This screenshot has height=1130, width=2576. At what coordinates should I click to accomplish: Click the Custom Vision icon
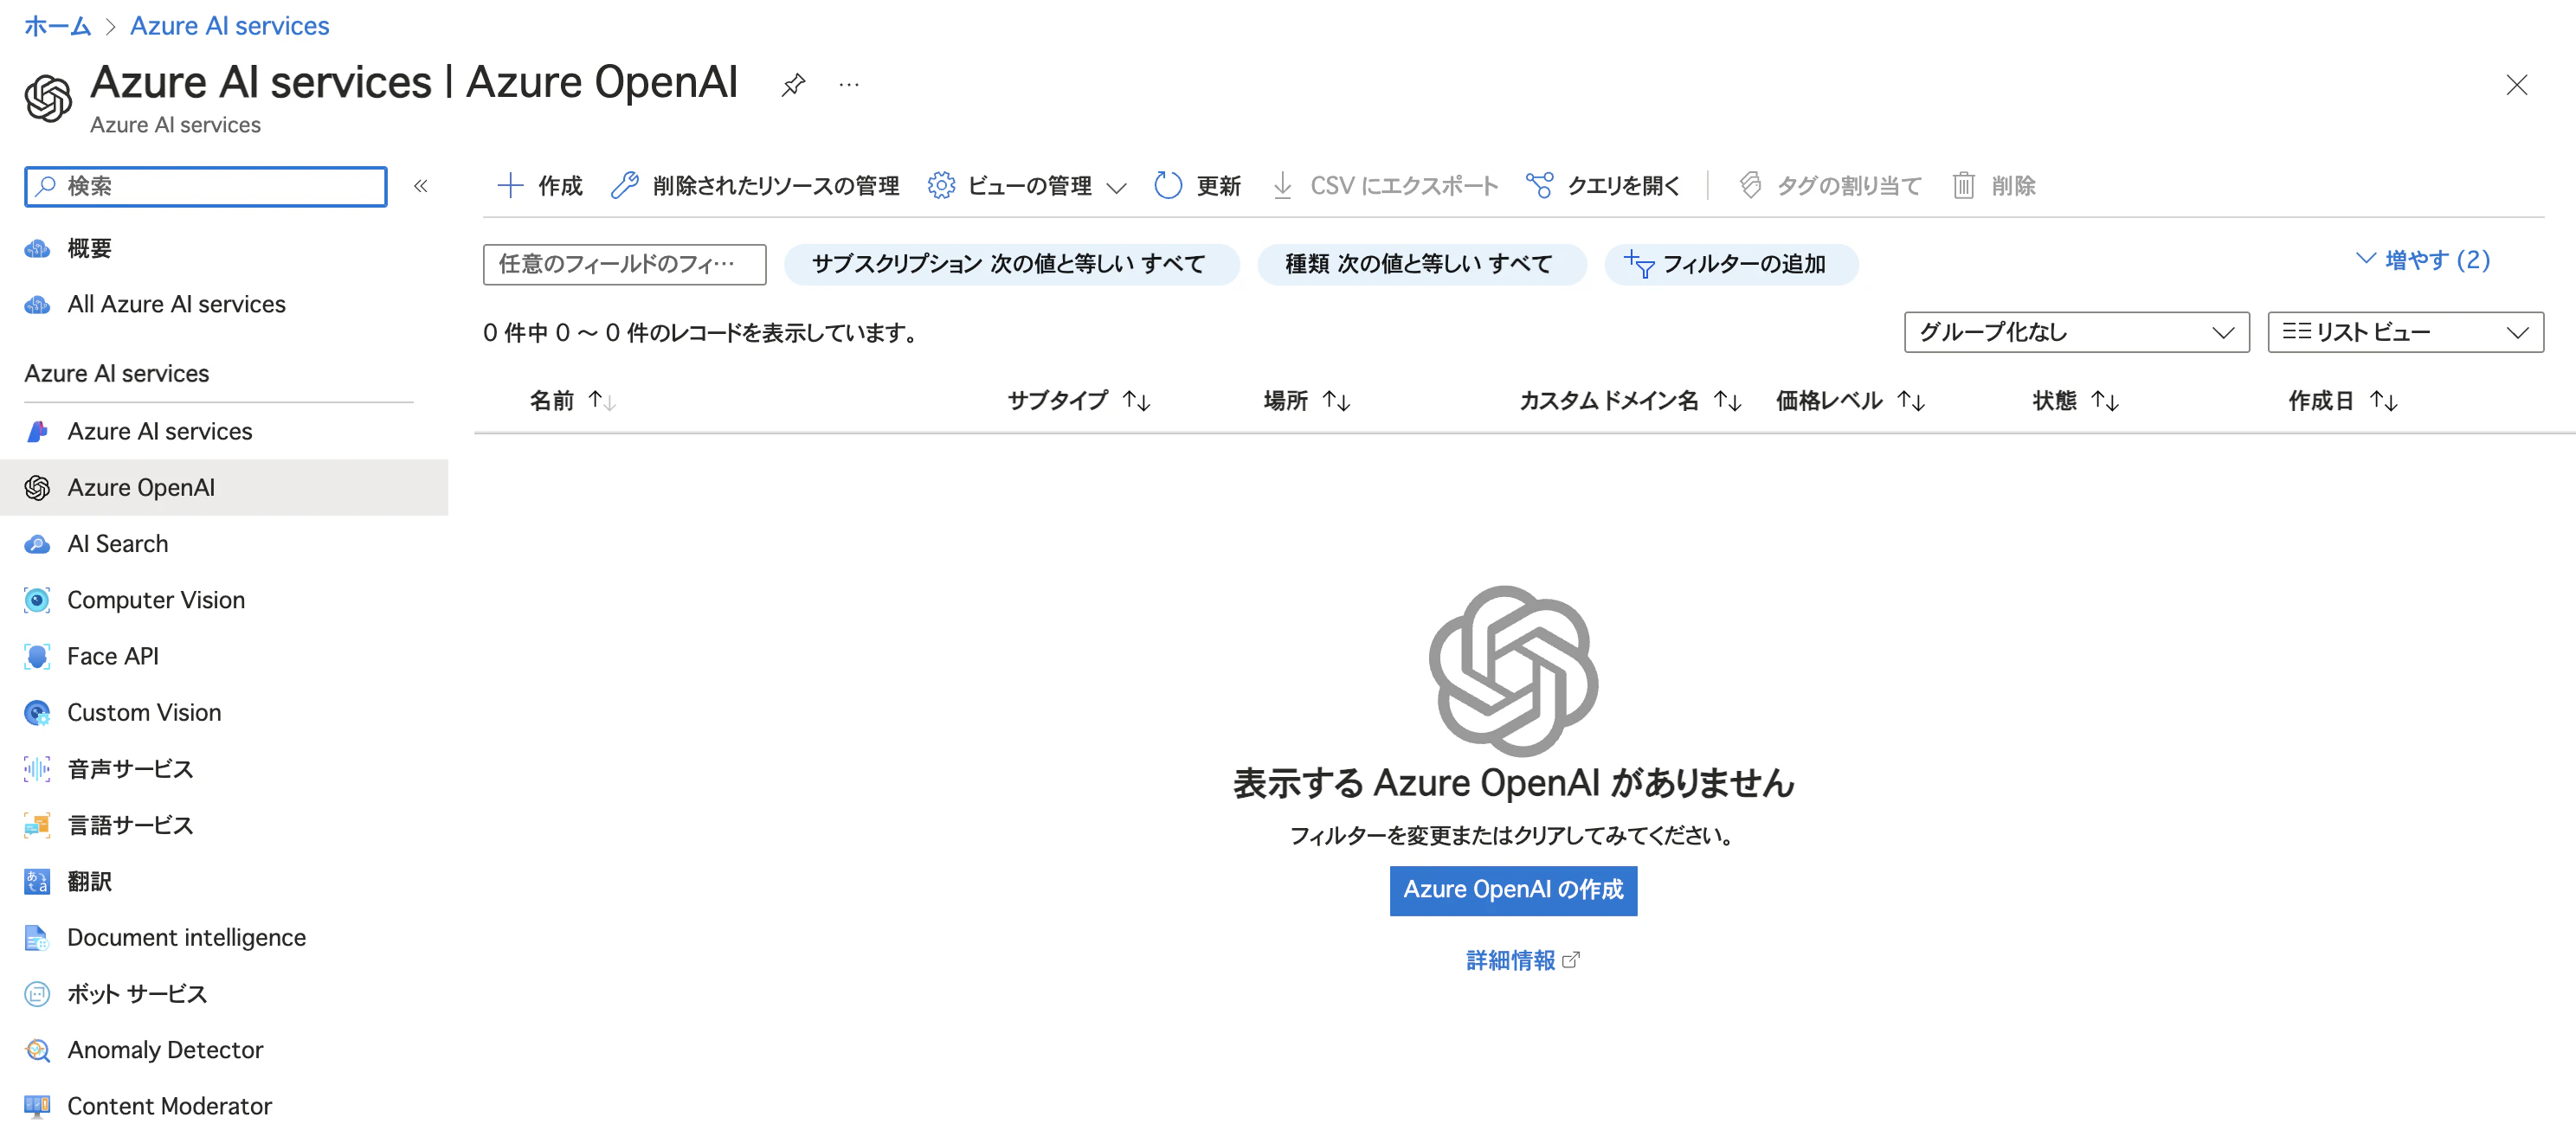point(37,712)
